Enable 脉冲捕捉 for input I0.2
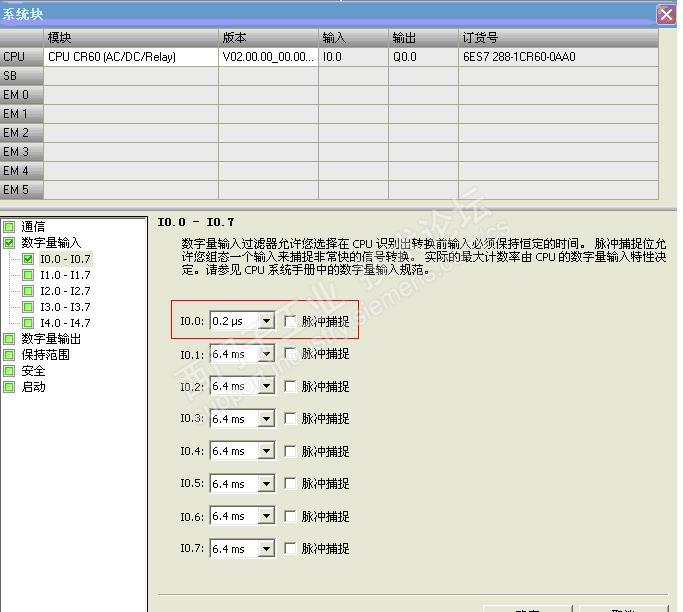683x612 pixels. click(290, 386)
